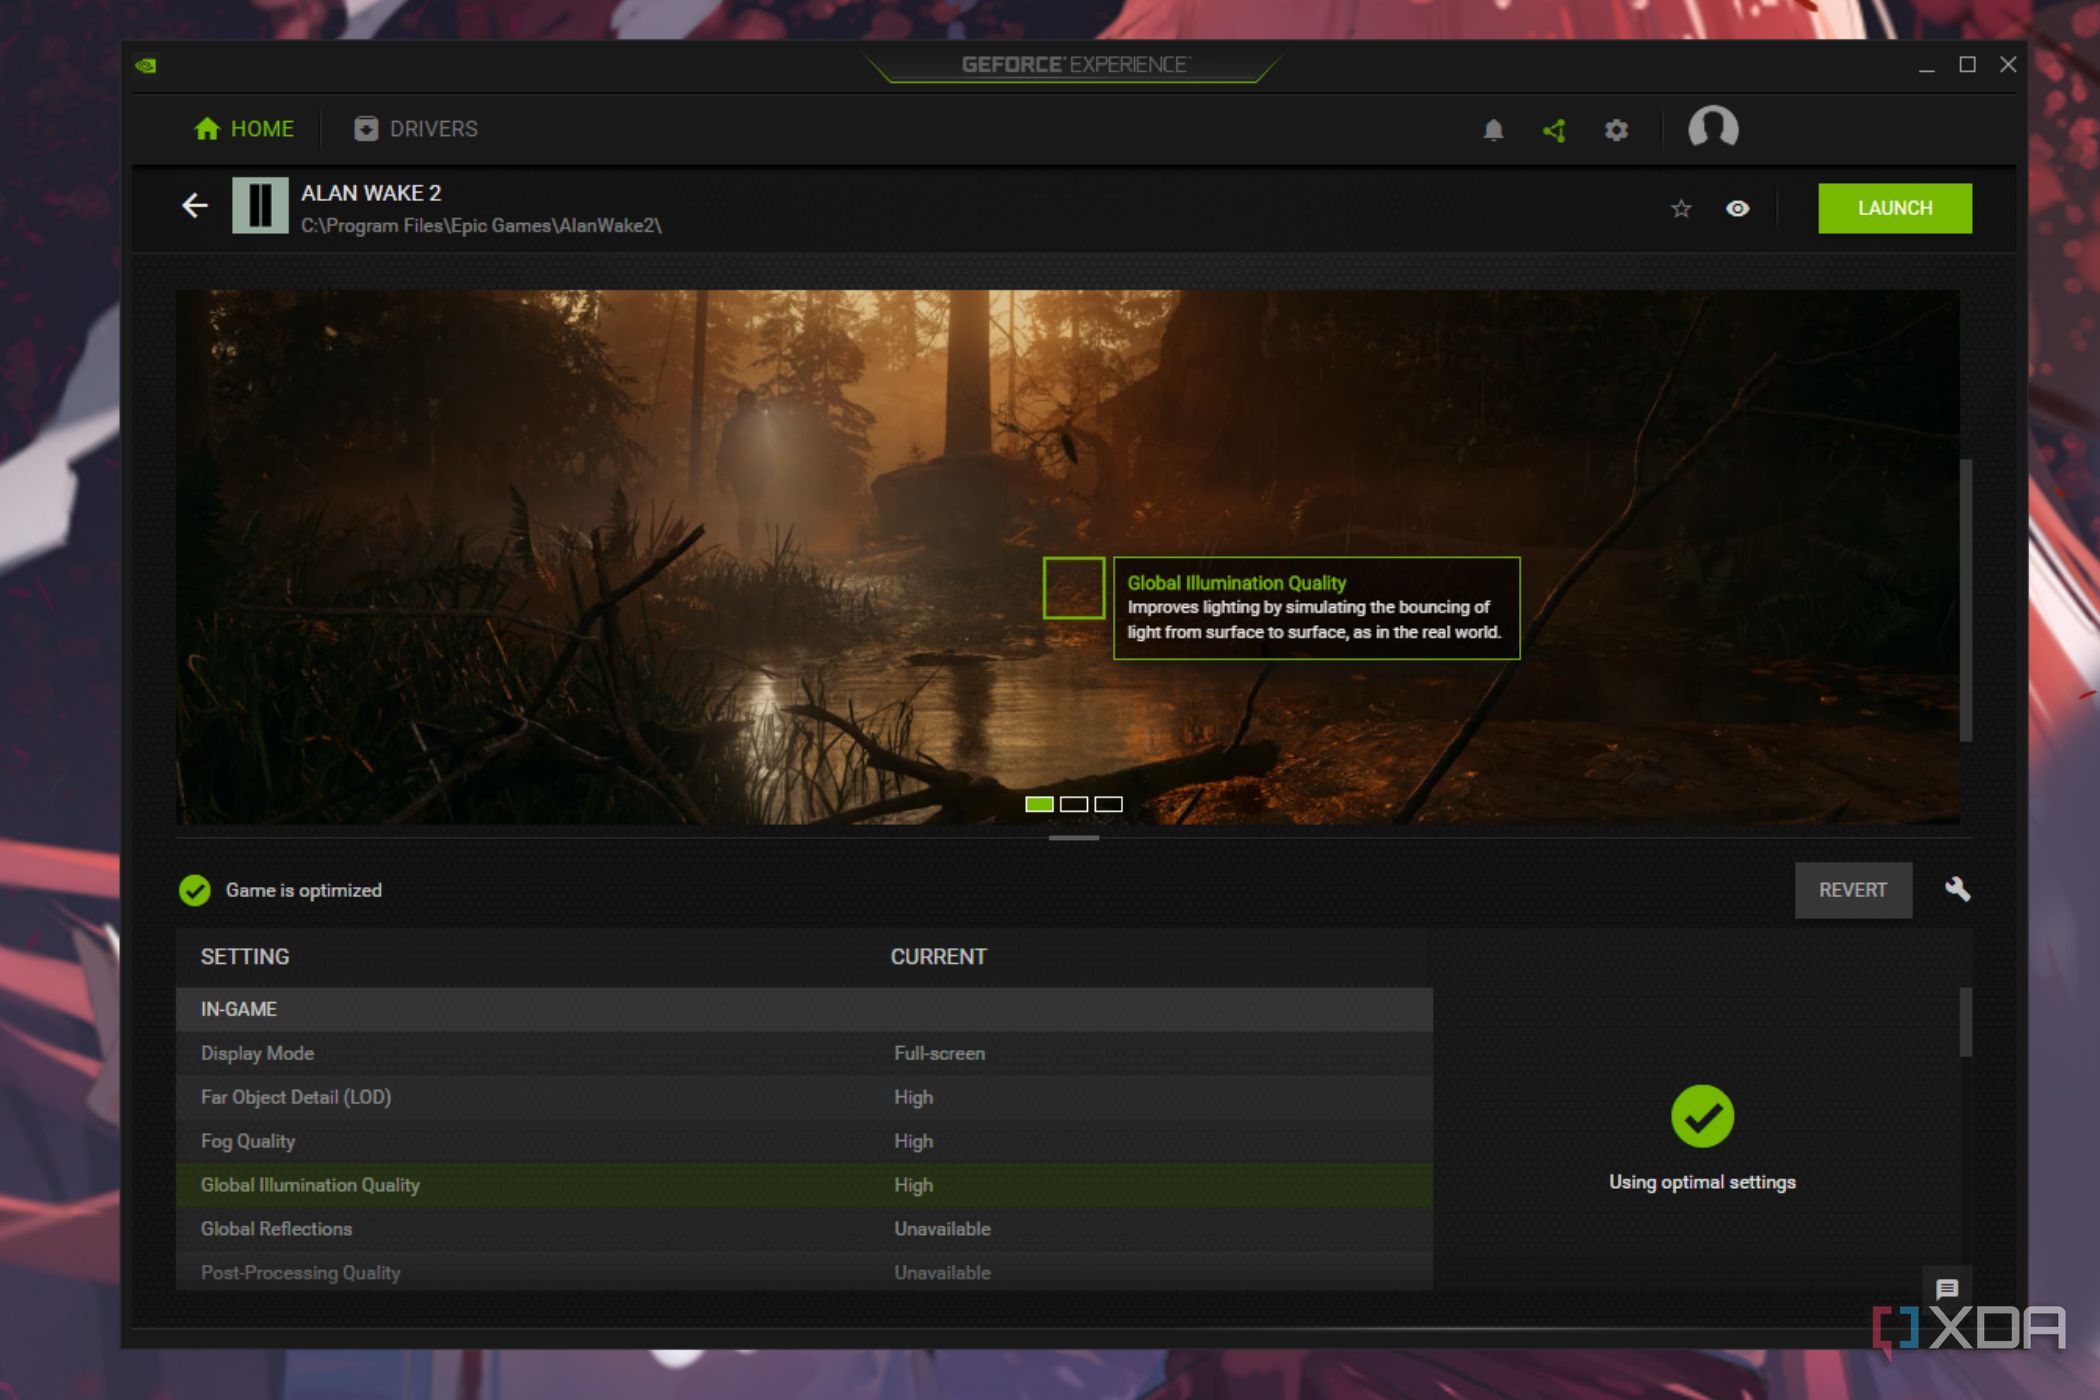Switch to the HOME tab
Screen dimensions: 2100x1400
click(244, 129)
